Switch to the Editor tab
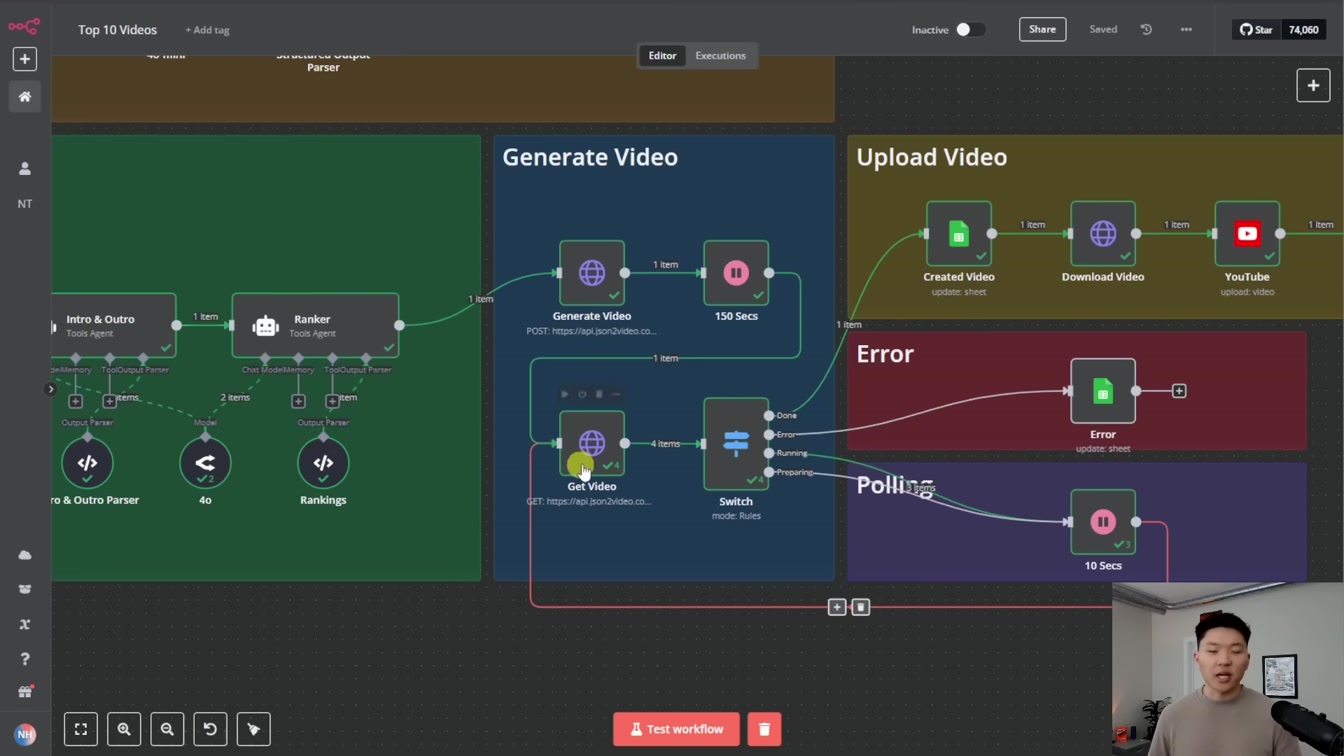Screen dimensions: 1344x756 pyautogui.click(x=662, y=56)
